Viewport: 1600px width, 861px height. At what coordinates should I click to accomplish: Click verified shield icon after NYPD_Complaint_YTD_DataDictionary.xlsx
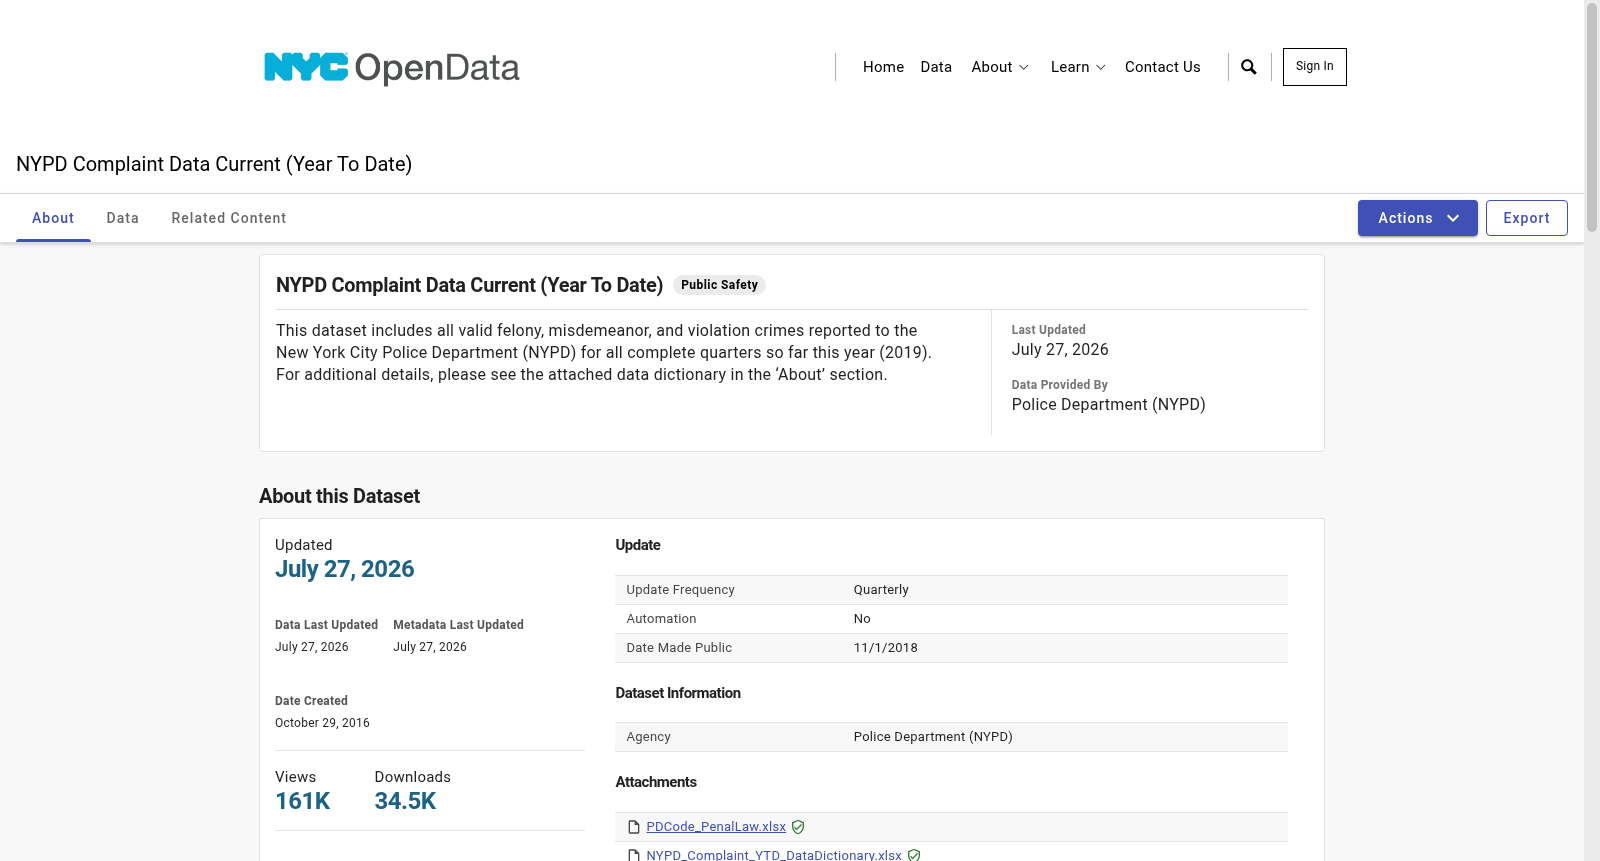914,856
